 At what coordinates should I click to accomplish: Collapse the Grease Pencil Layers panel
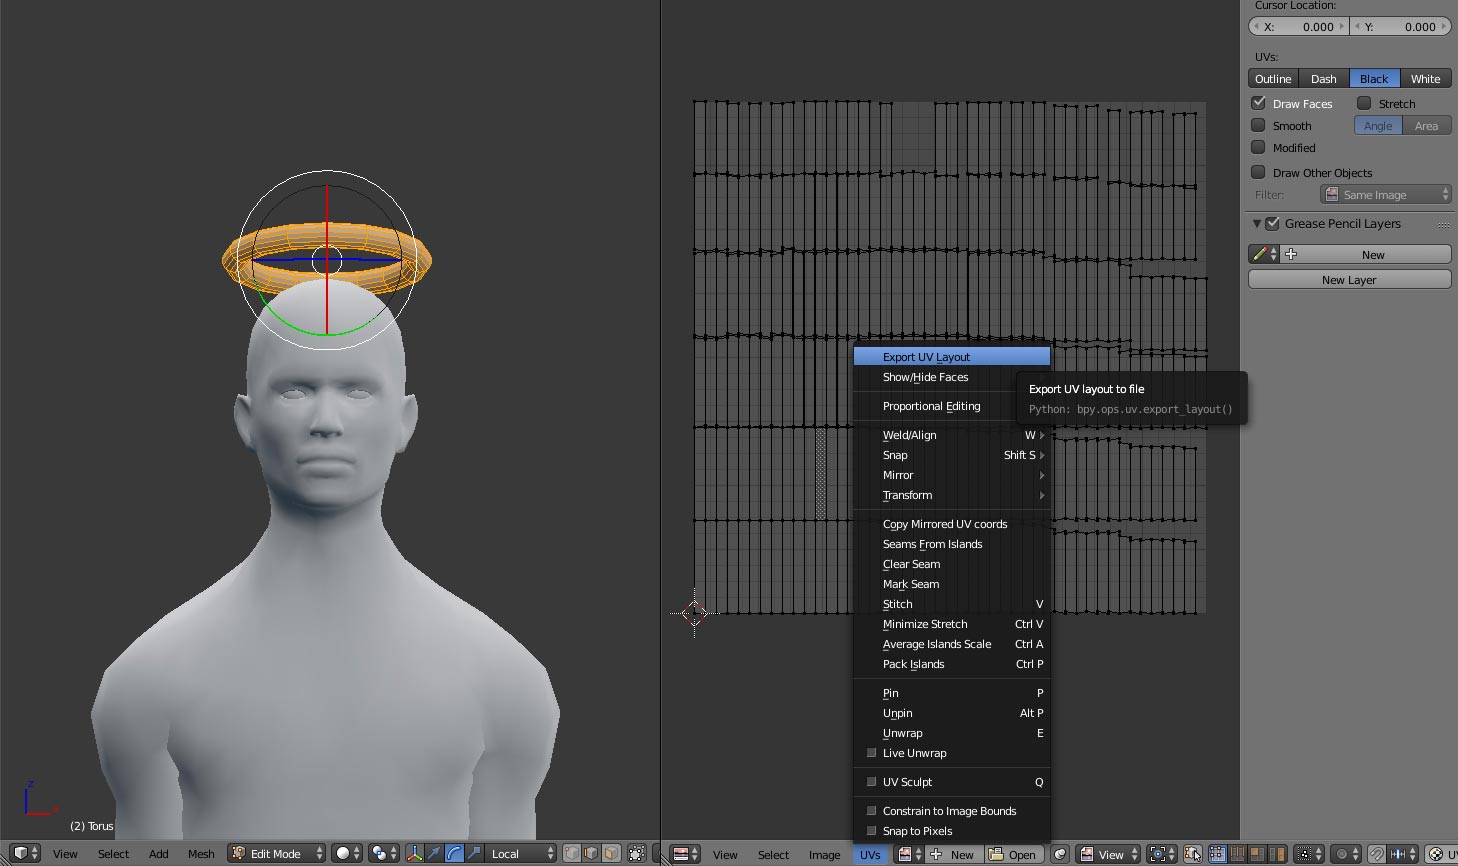1257,224
